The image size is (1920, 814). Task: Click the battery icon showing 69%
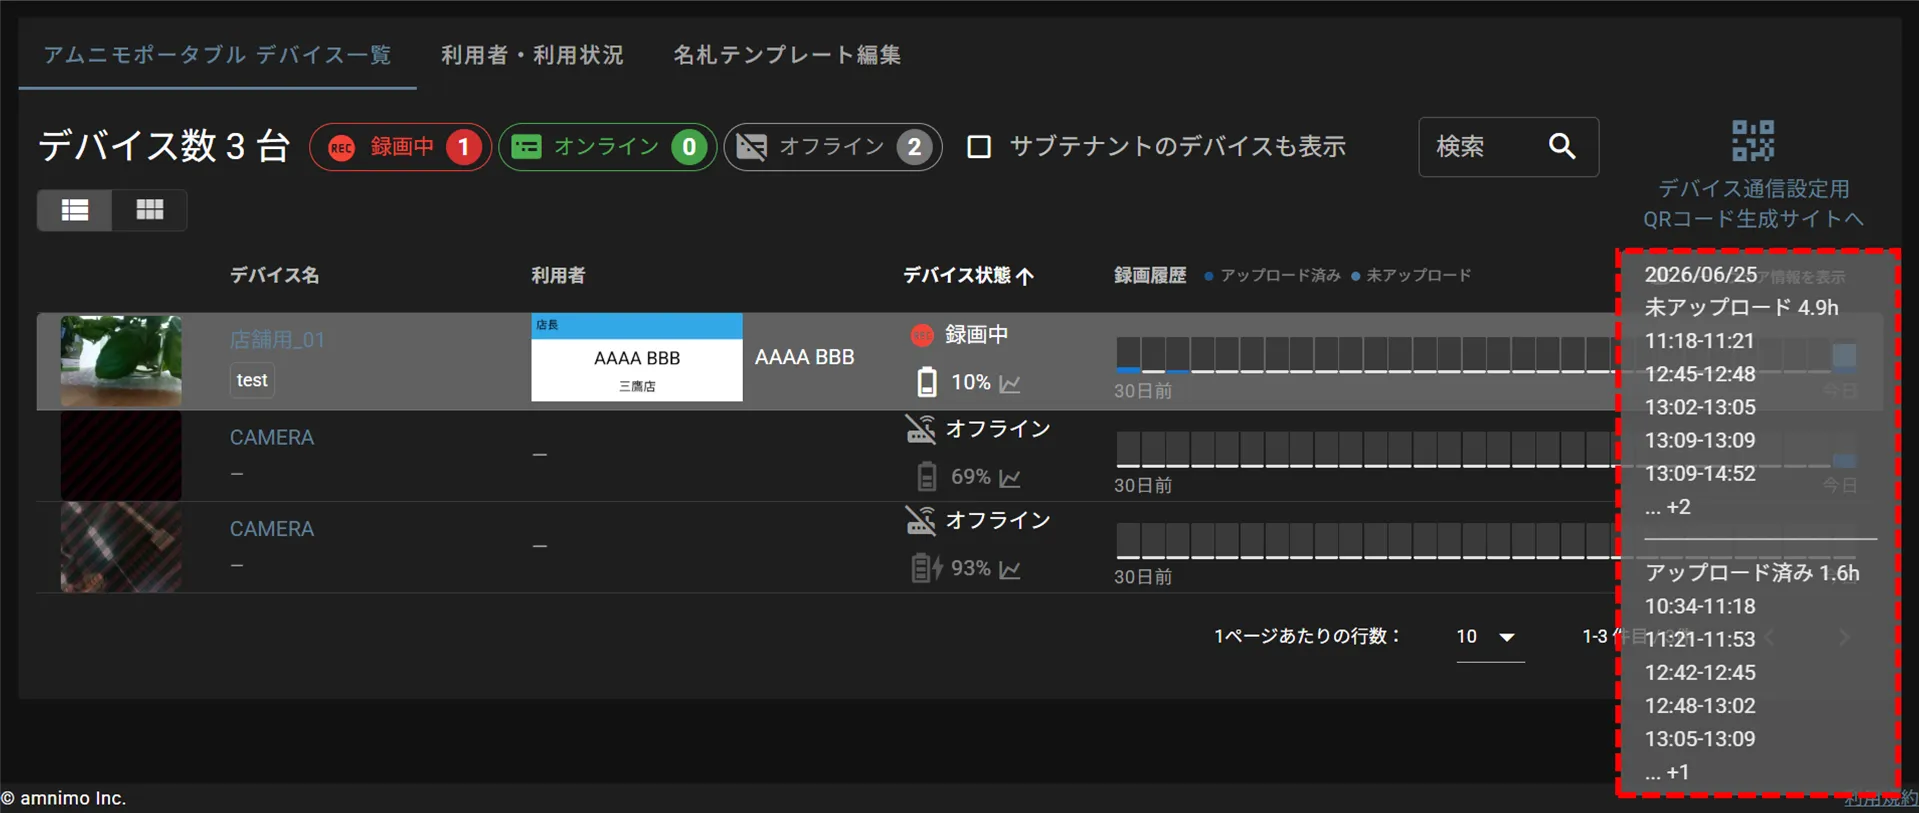pyautogui.click(x=927, y=477)
